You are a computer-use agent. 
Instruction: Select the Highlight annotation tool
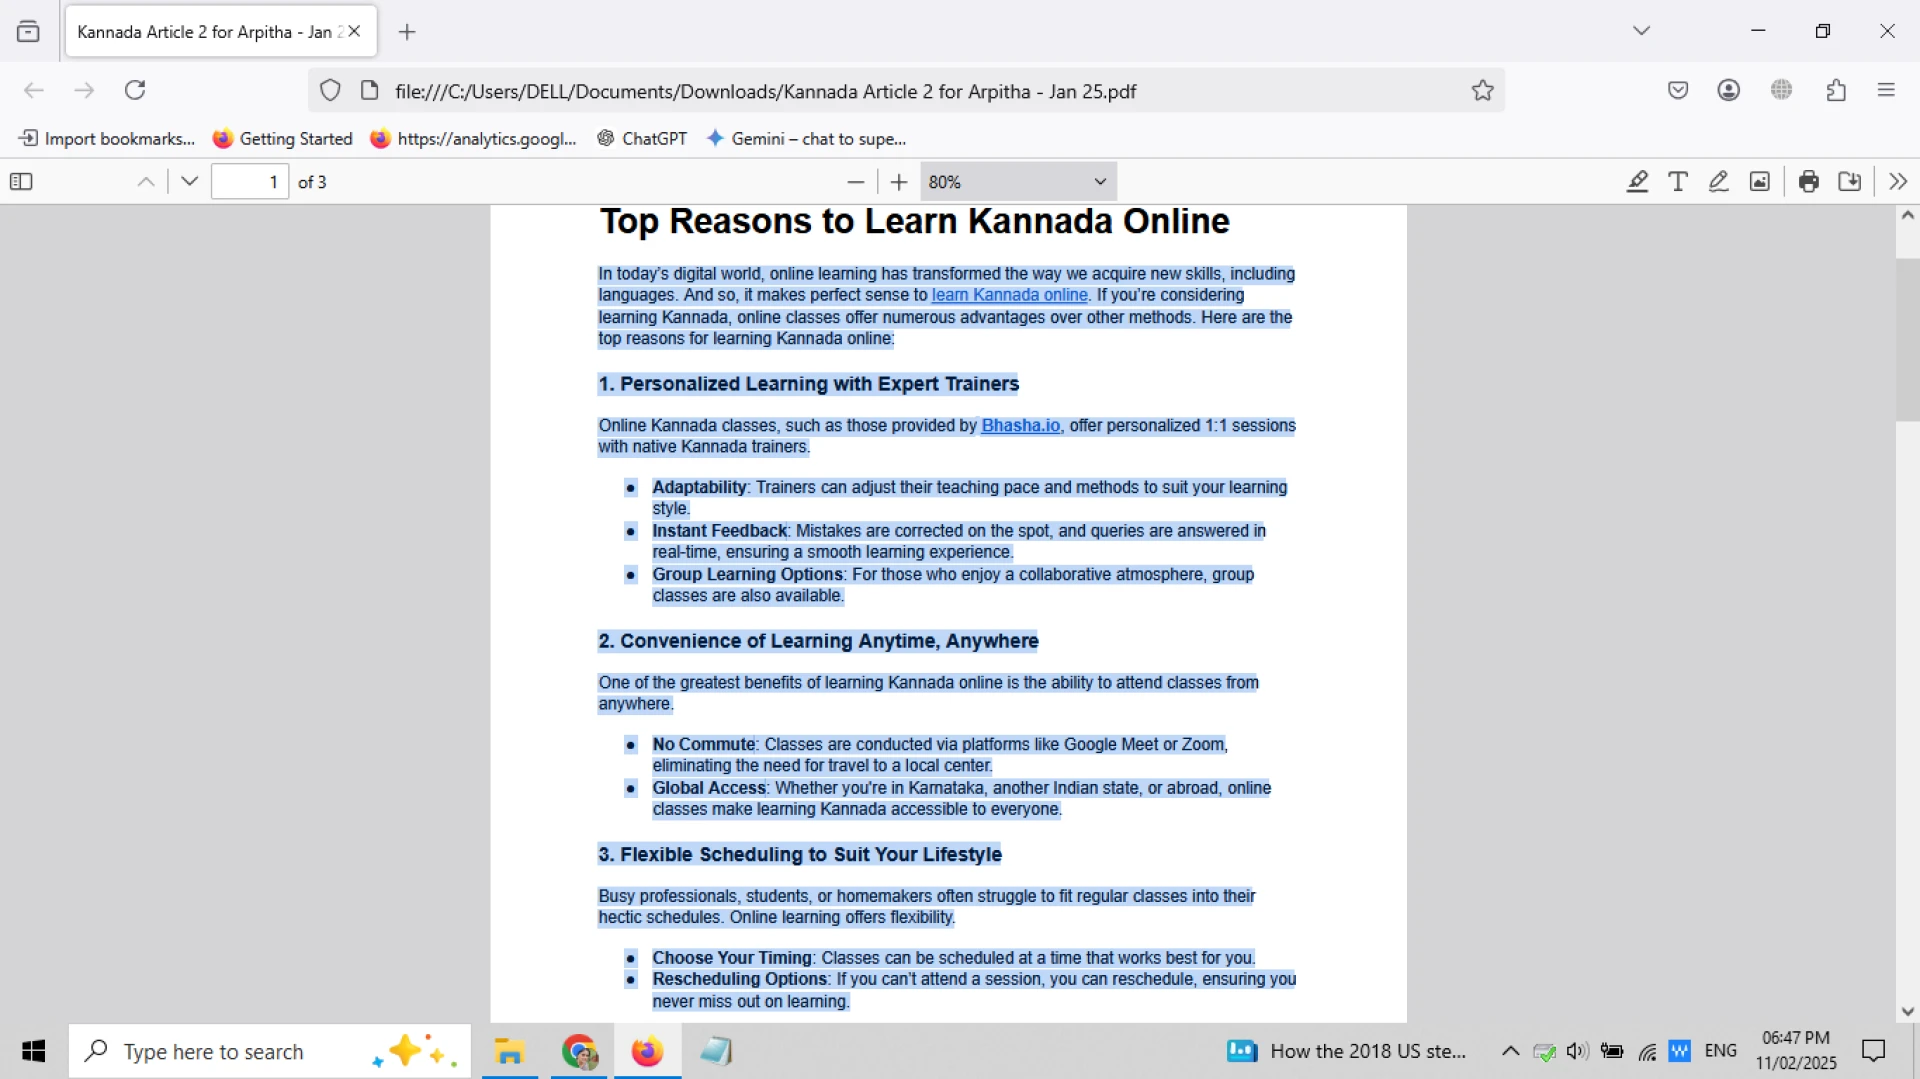click(1637, 181)
